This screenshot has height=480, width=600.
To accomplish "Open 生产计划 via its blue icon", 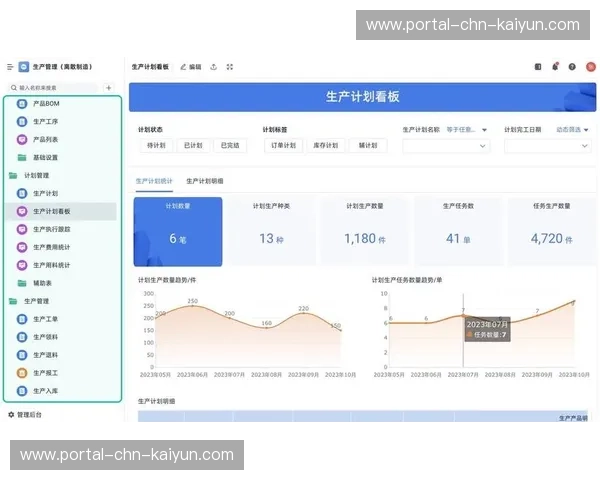I will point(22,193).
